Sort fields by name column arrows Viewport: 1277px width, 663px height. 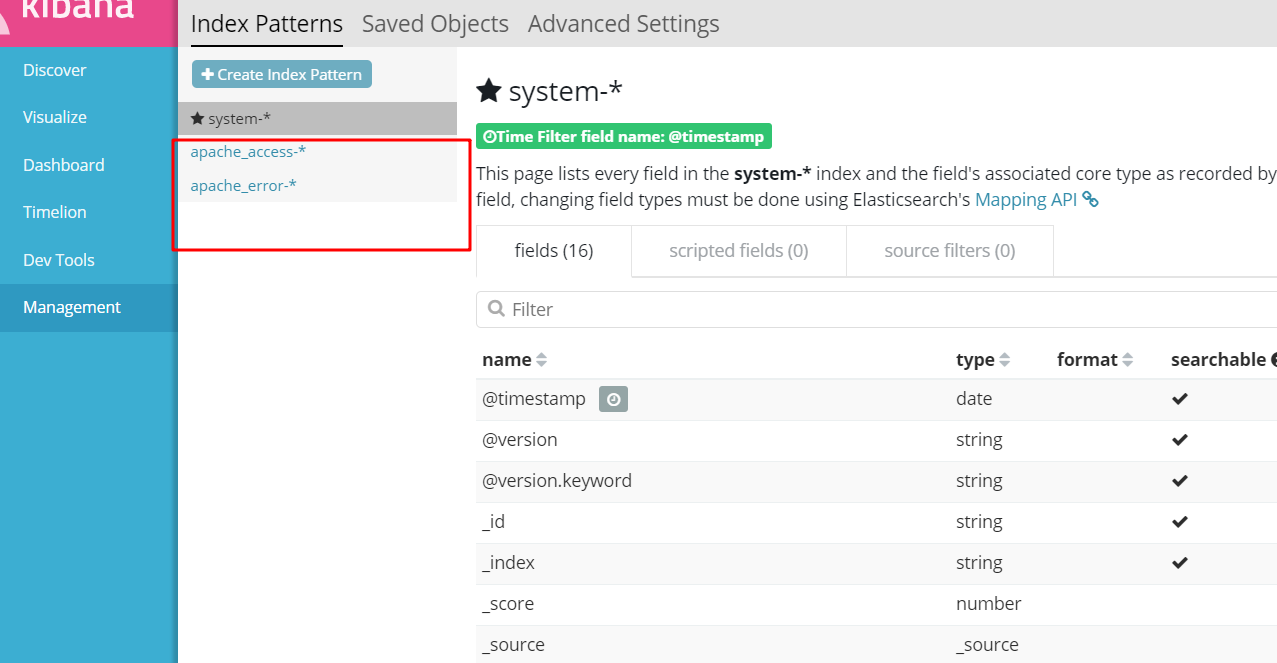point(542,360)
